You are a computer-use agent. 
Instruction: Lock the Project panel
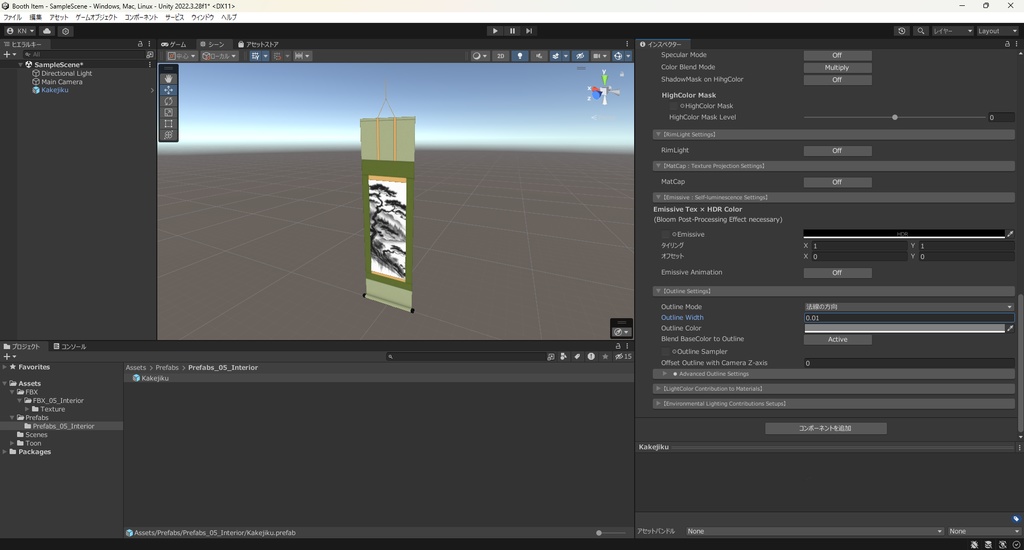click(618, 346)
